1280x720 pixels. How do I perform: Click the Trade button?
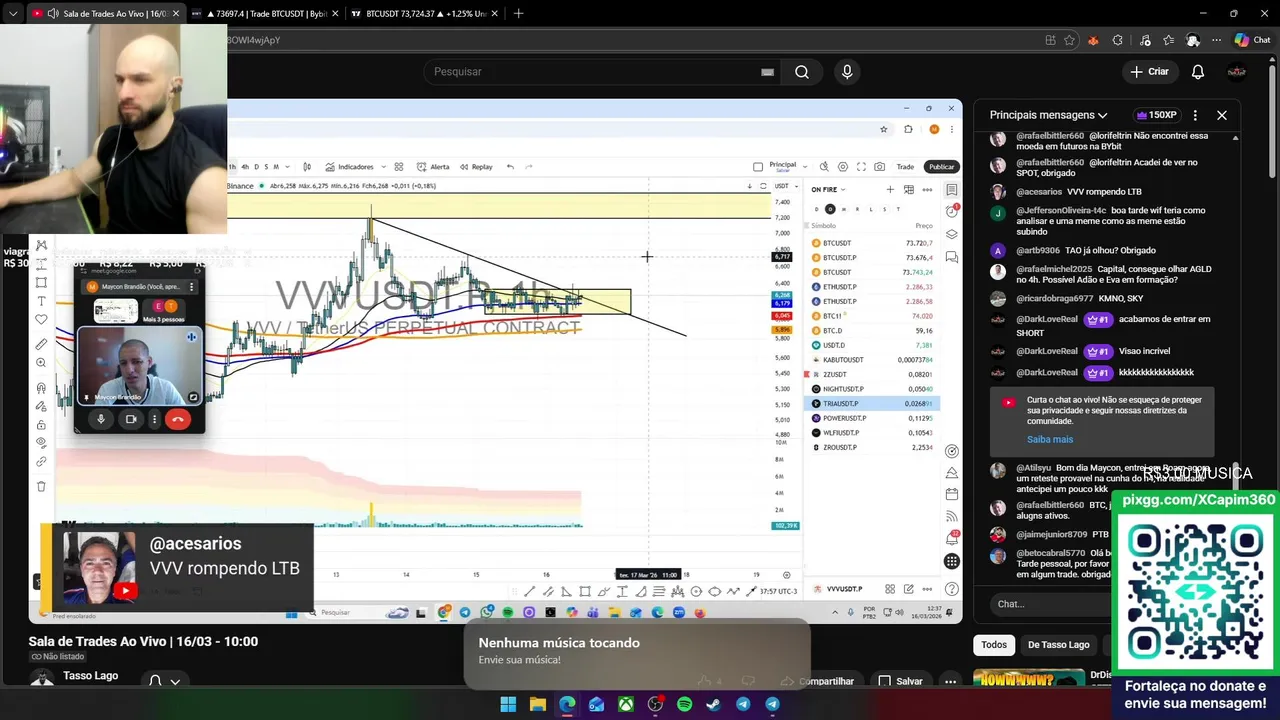pyautogui.click(x=905, y=167)
